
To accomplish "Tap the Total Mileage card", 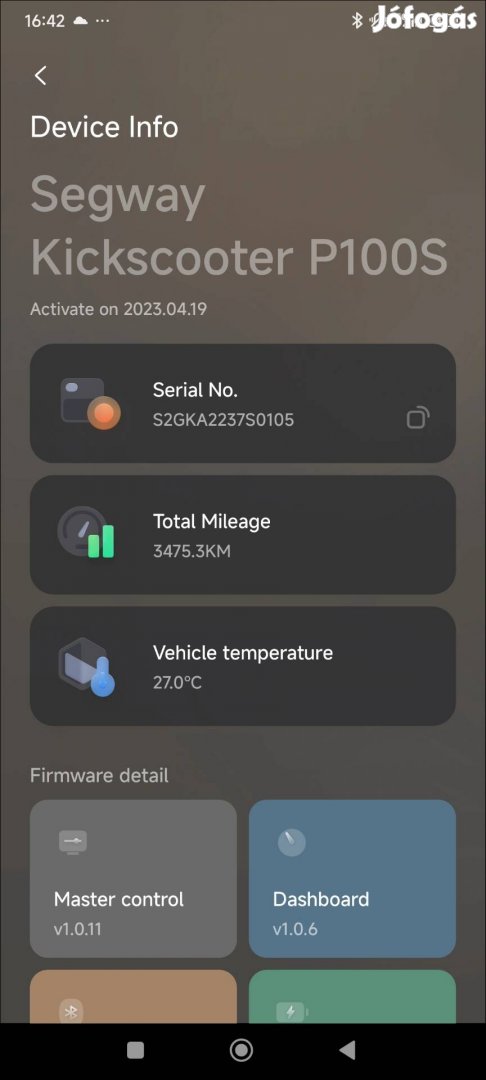I will point(242,534).
